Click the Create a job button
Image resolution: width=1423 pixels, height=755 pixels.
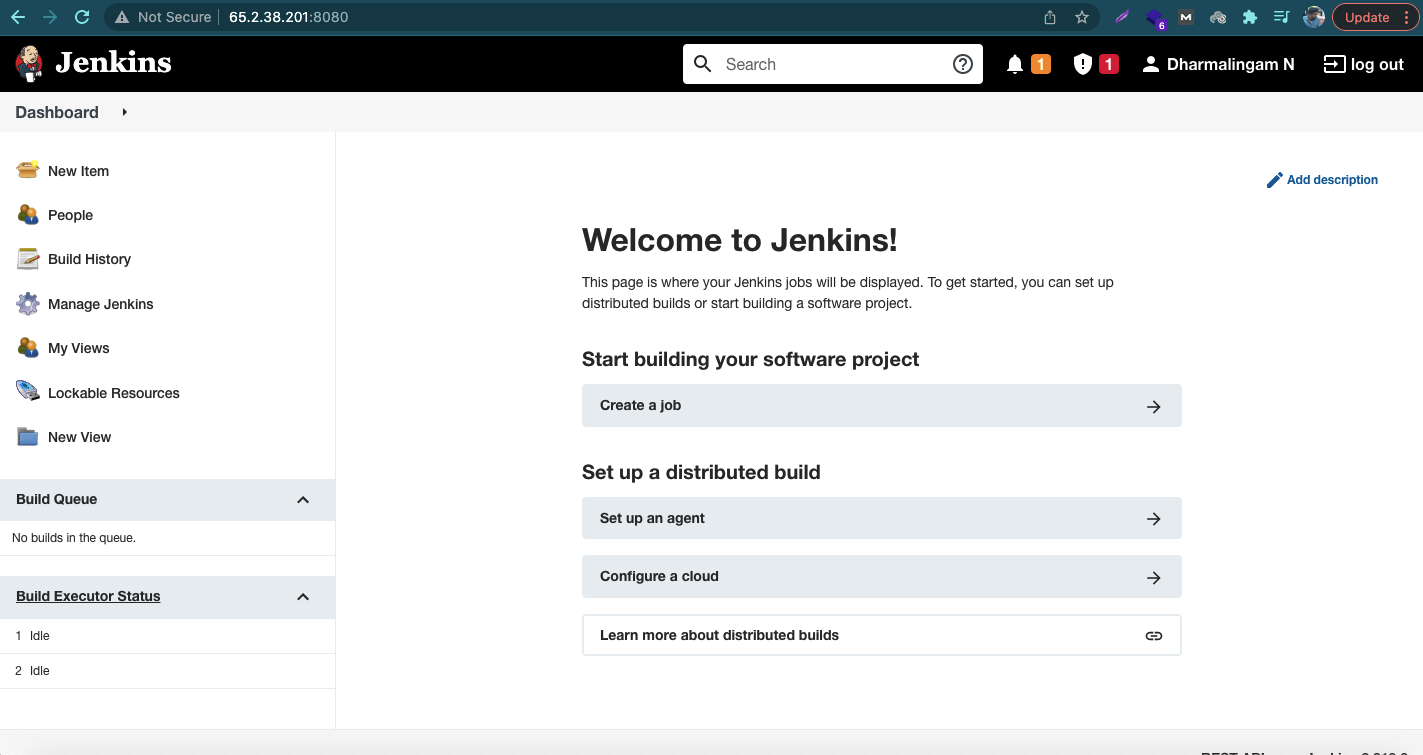881,405
